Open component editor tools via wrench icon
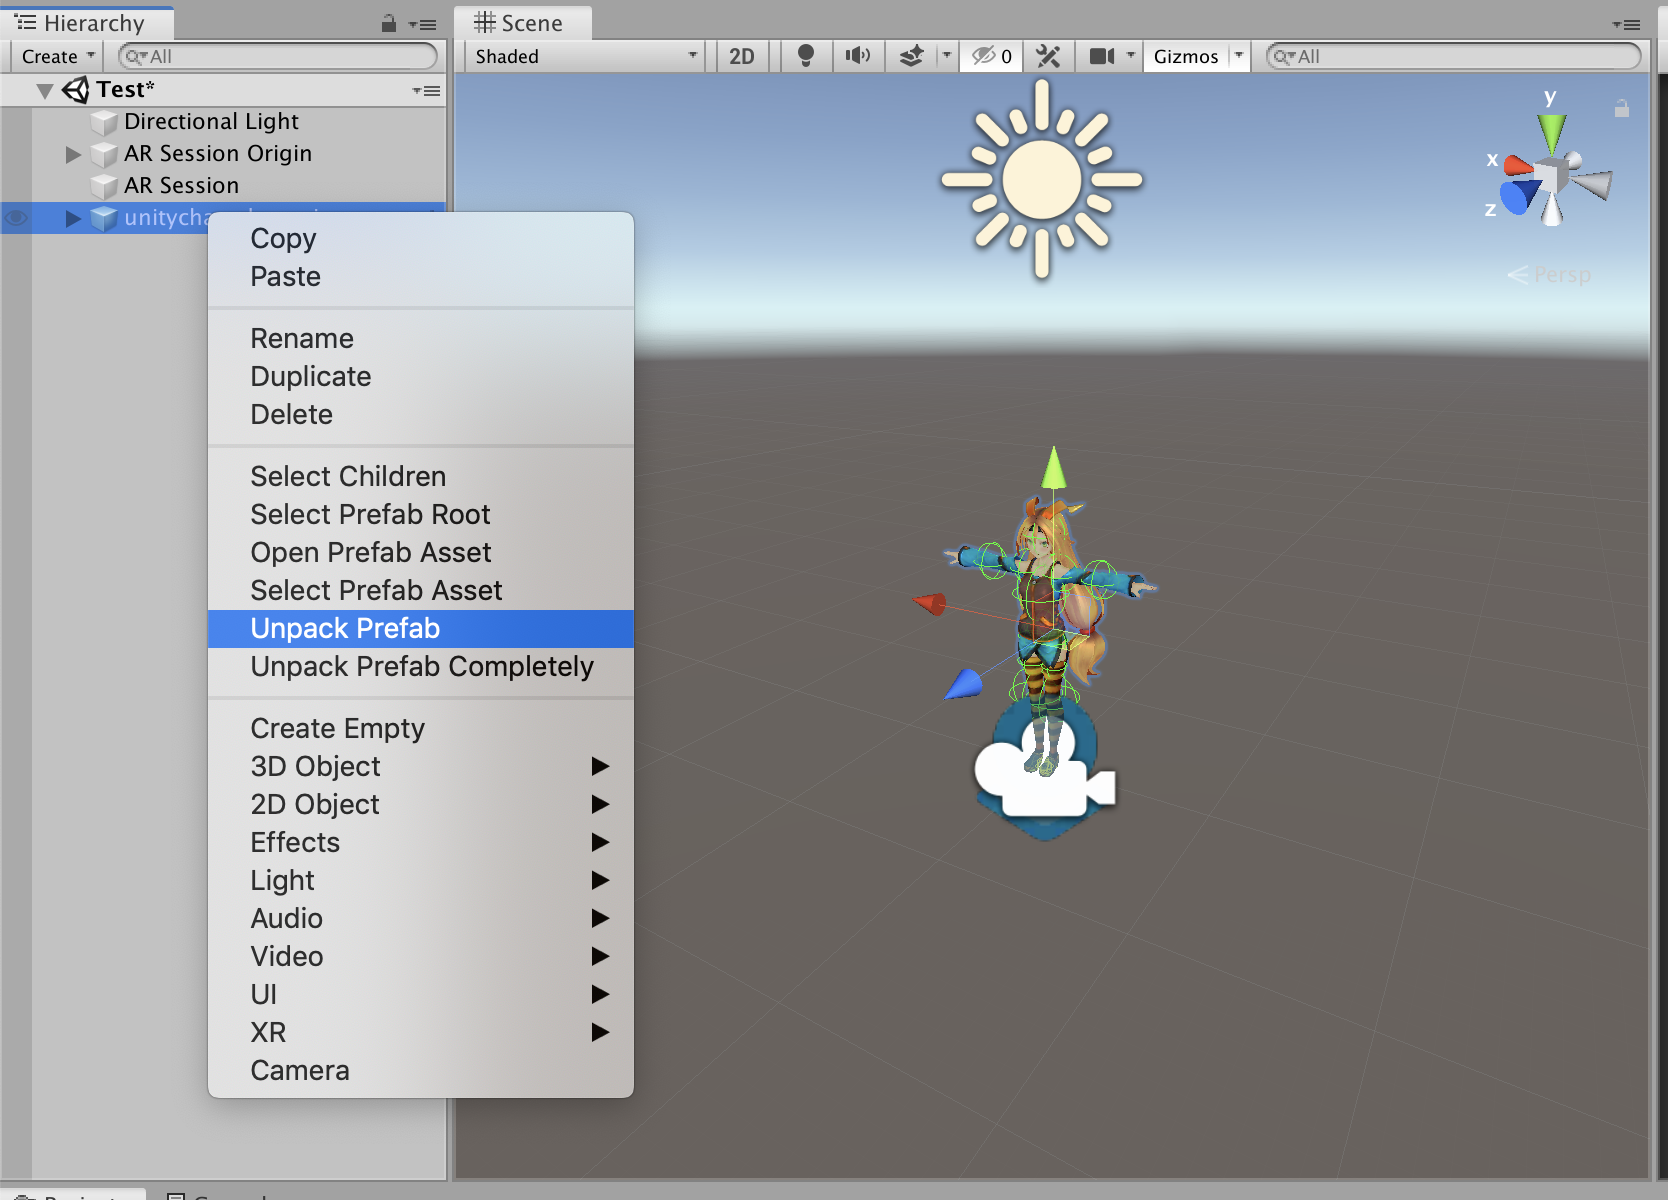This screenshot has height=1200, width=1668. [x=1047, y=56]
